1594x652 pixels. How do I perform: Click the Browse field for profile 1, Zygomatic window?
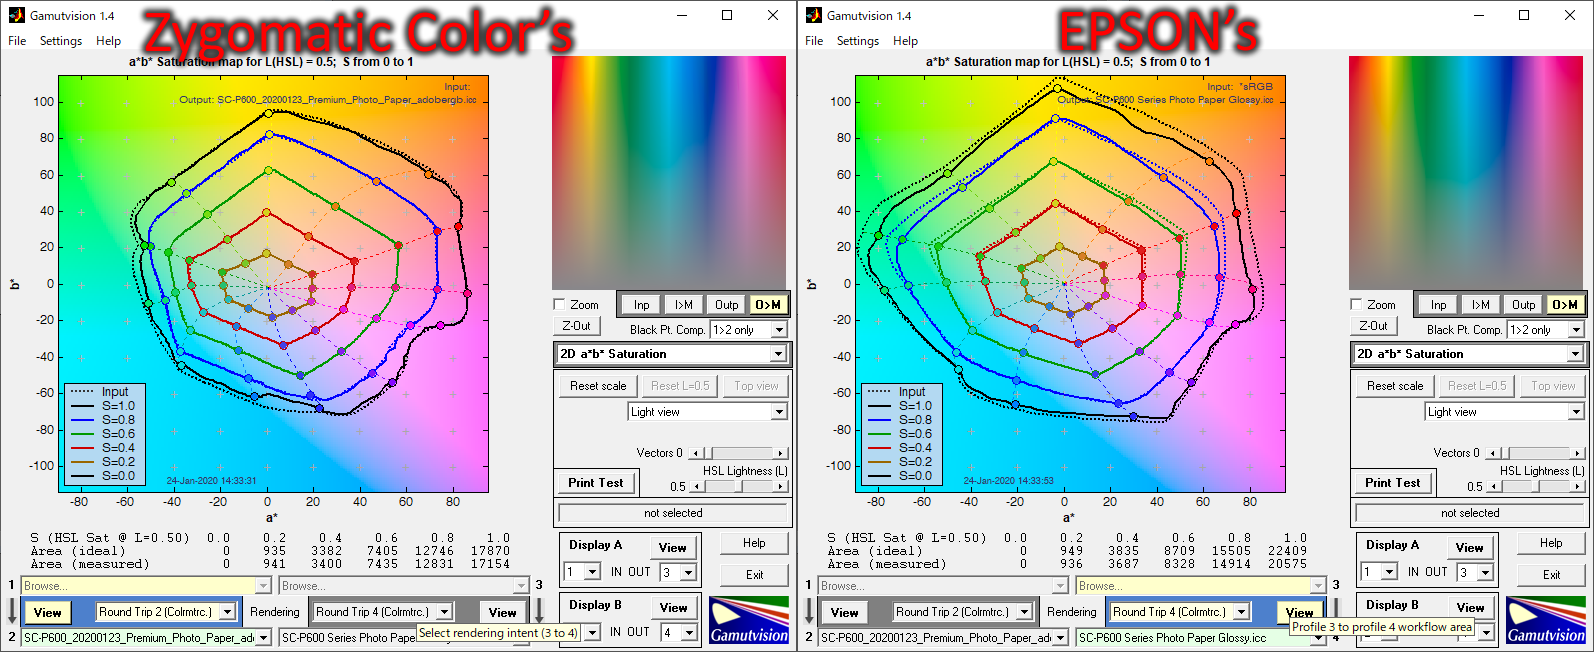pyautogui.click(x=145, y=586)
